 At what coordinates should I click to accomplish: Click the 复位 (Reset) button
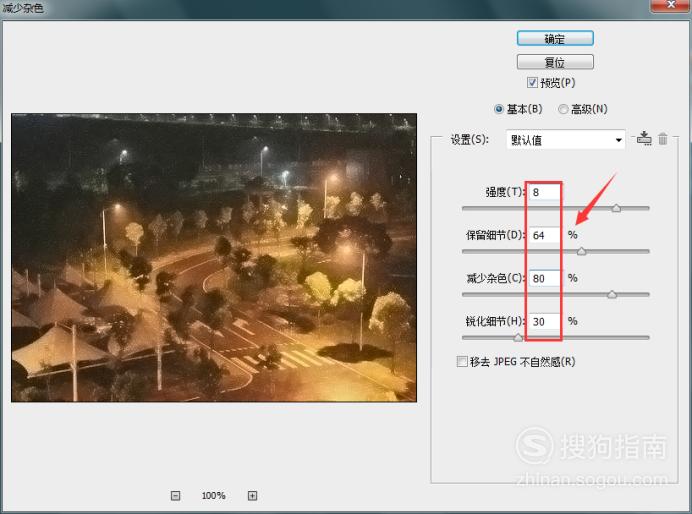coord(555,62)
